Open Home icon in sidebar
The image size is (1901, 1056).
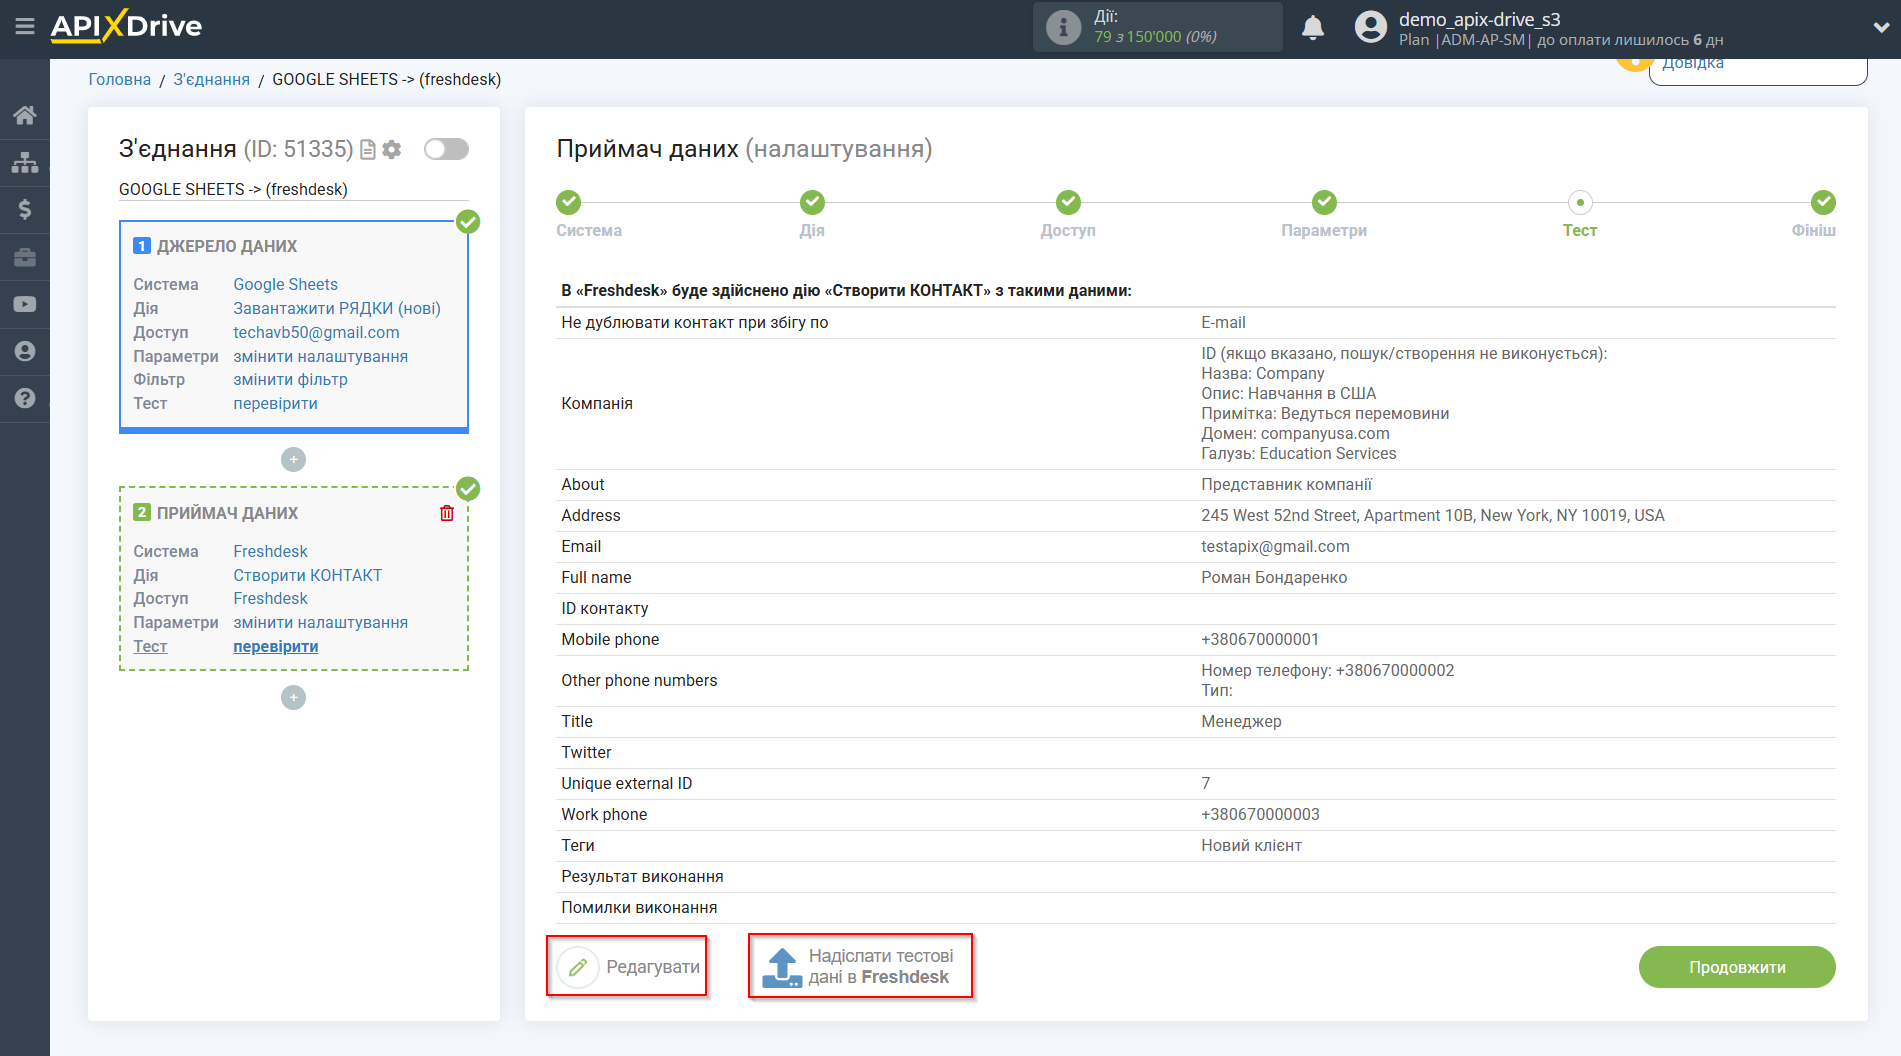[25, 115]
